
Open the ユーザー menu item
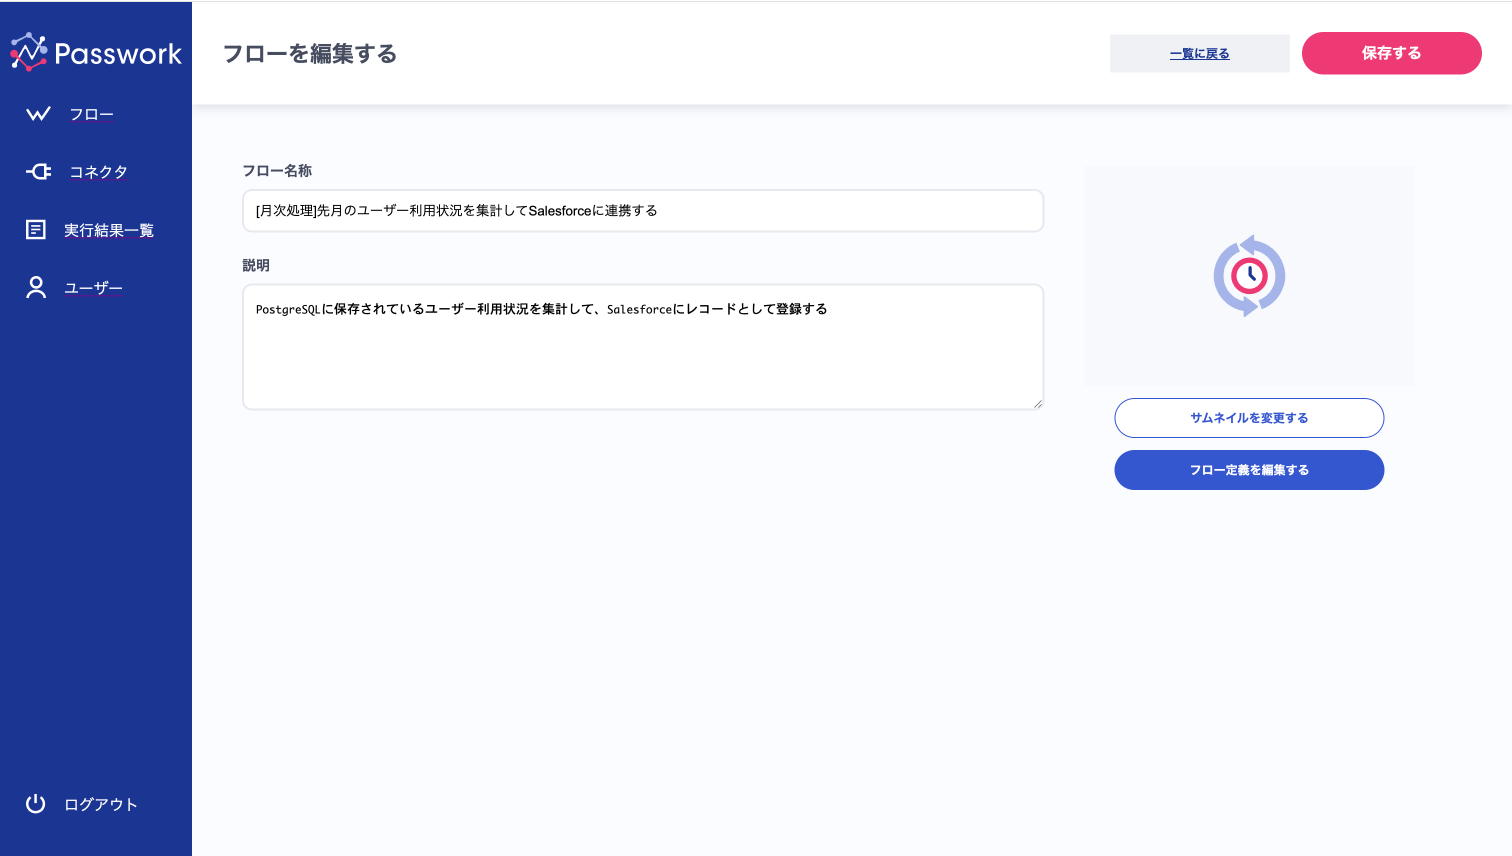coord(93,288)
